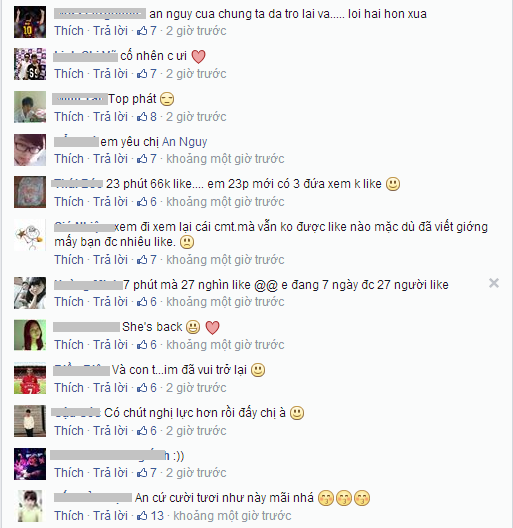This screenshot has height=528, width=513.
Task: Click Thích under the 'an nguy cua chung ta' comment
Action: tap(69, 31)
